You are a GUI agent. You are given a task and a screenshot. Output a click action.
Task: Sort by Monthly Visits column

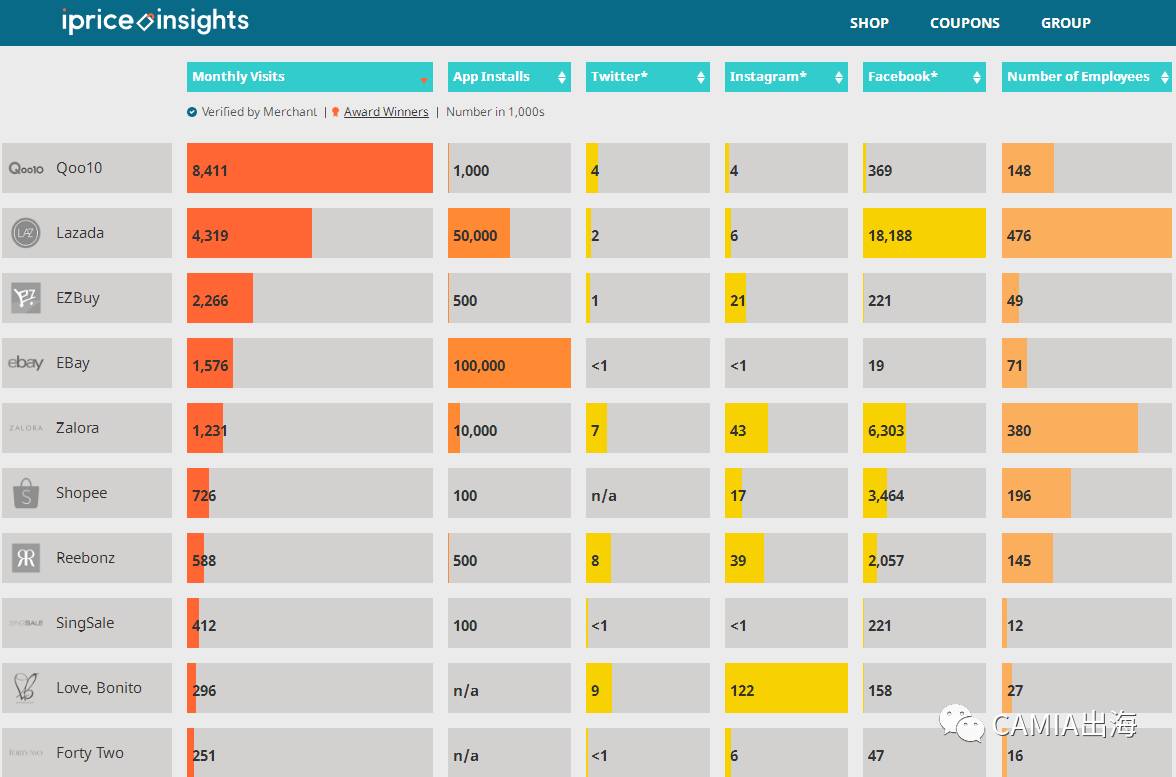coord(309,77)
